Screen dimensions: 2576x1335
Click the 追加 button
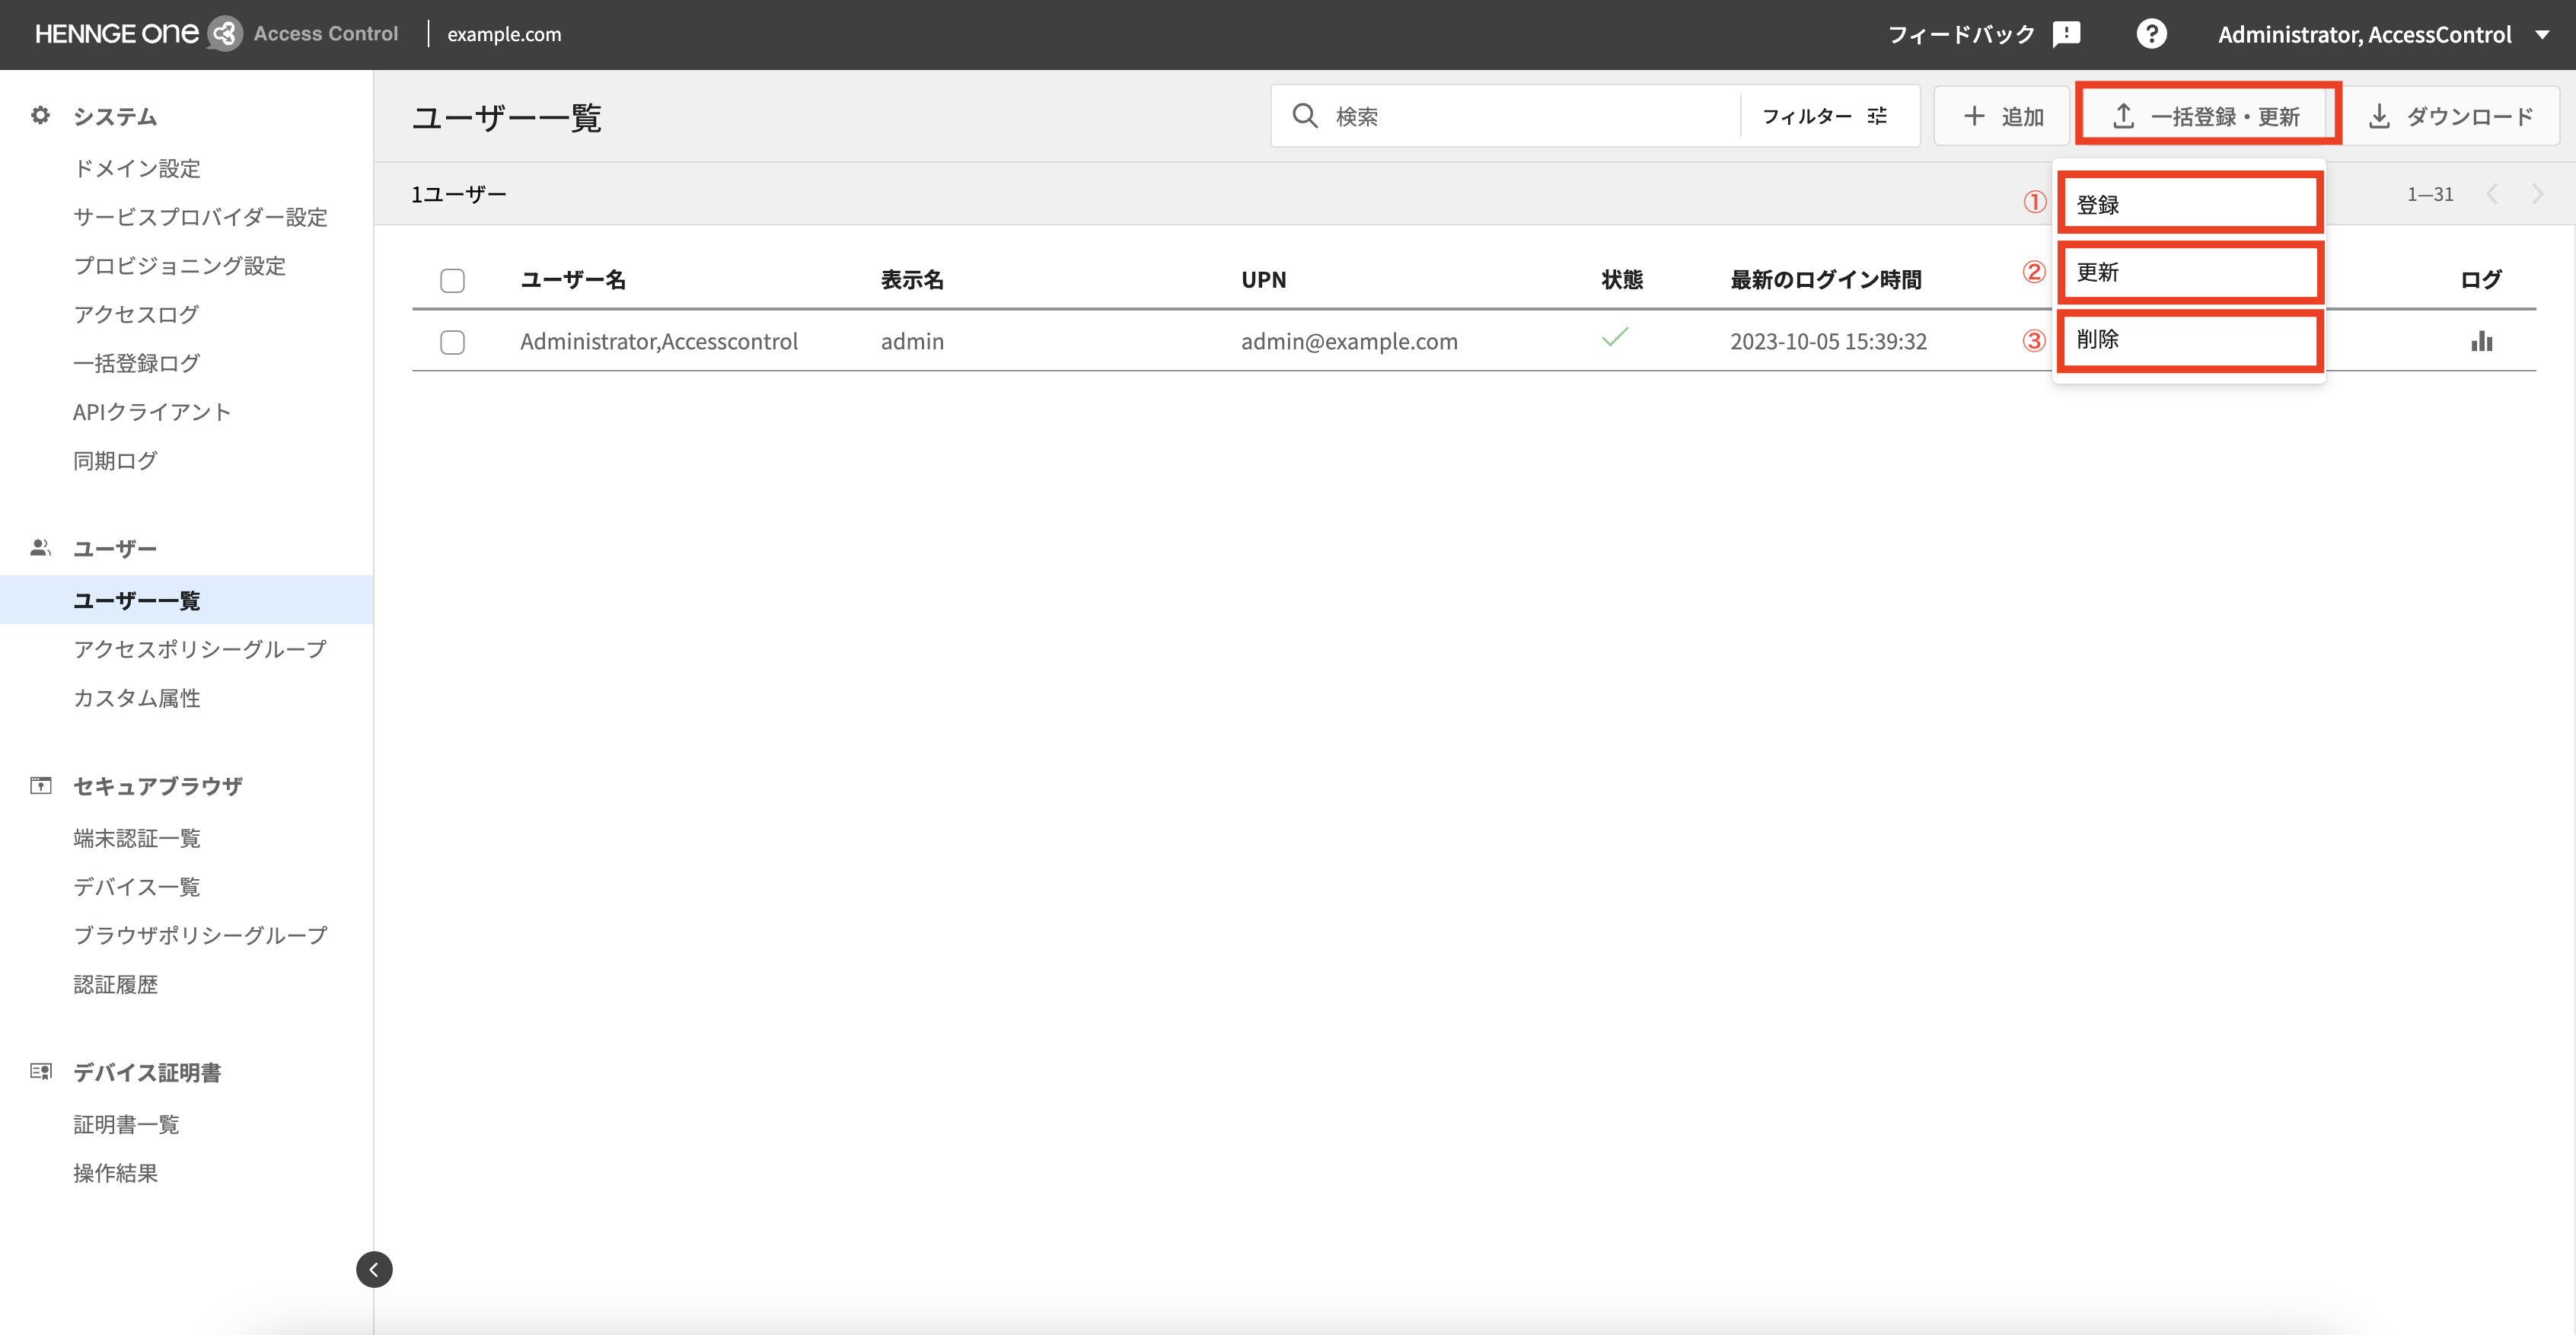(2002, 116)
